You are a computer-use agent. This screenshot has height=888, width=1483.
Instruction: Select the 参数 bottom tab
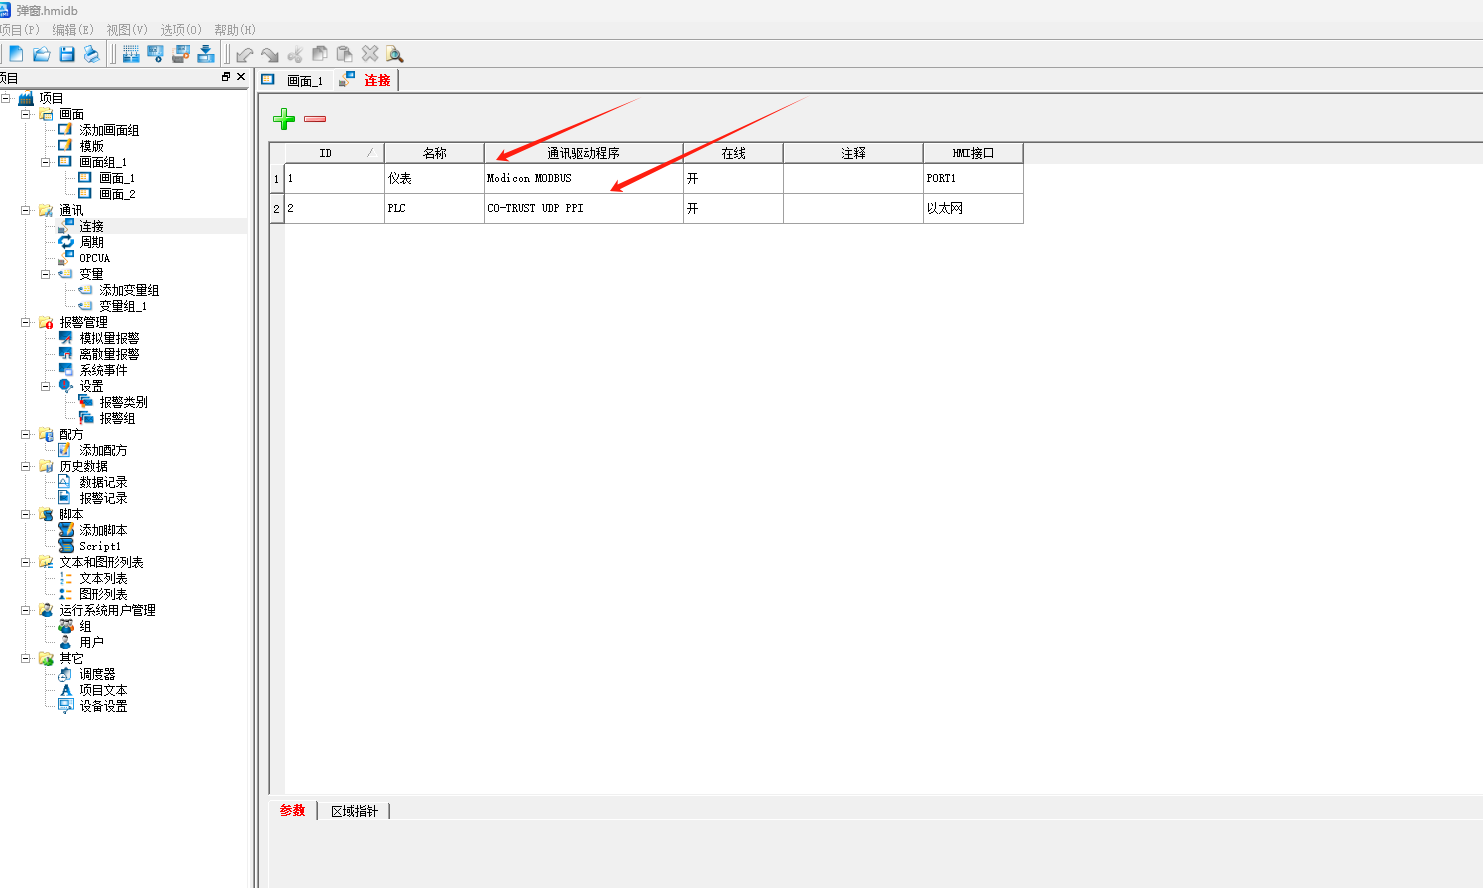pyautogui.click(x=292, y=811)
